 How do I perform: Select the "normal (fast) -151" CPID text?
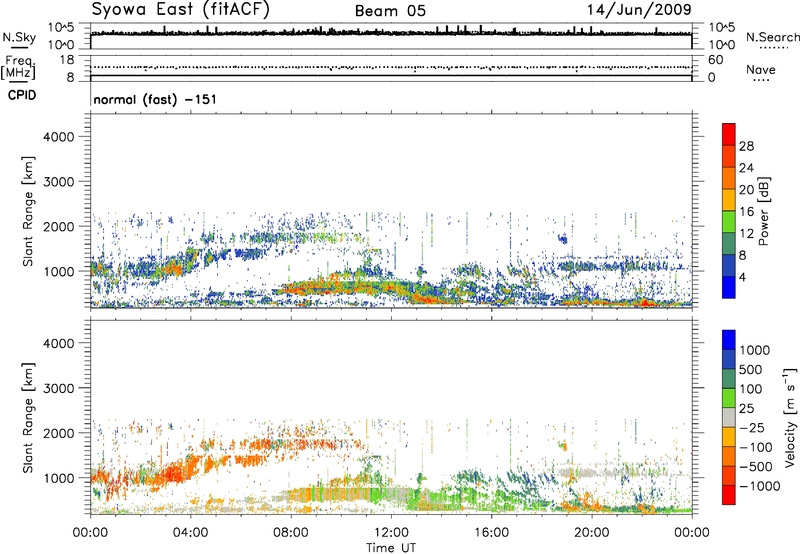155,99
